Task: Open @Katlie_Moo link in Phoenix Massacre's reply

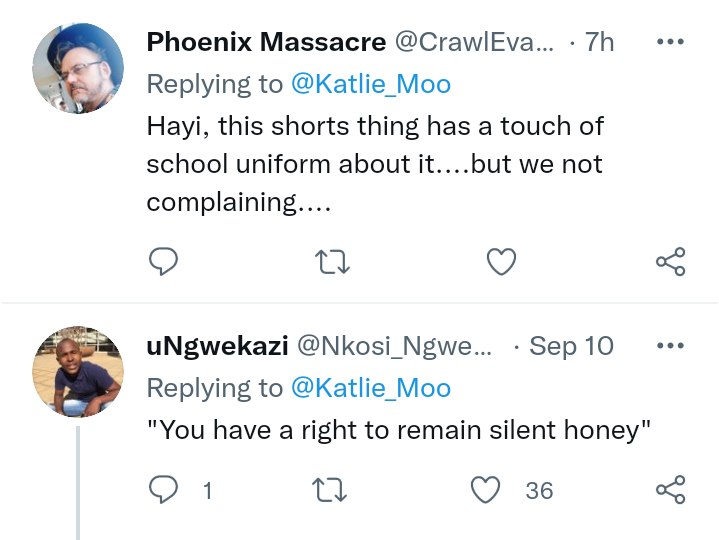Action: click(x=370, y=84)
